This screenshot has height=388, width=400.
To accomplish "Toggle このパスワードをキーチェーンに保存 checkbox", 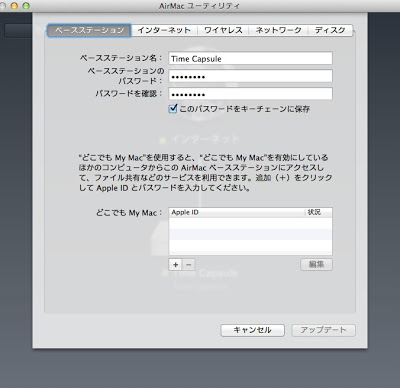I will (x=173, y=109).
